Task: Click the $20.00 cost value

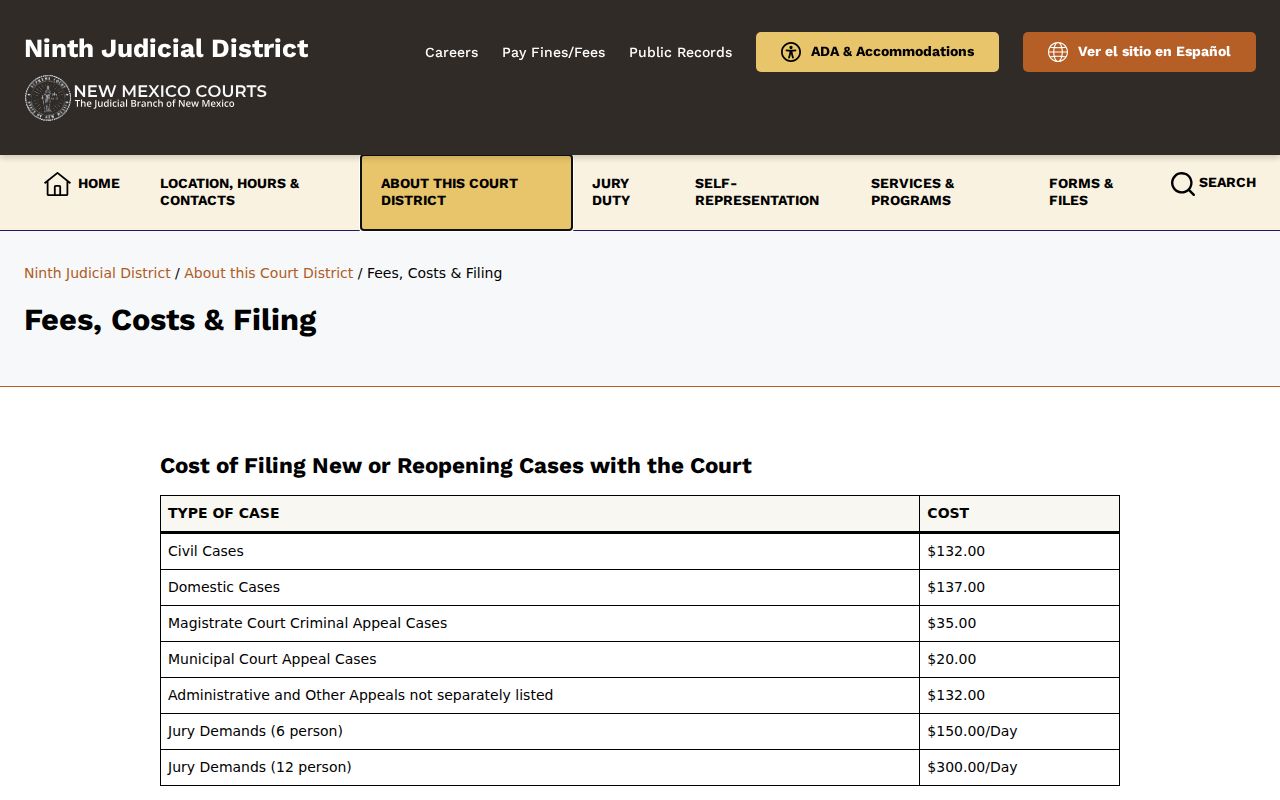Action: tap(952, 659)
